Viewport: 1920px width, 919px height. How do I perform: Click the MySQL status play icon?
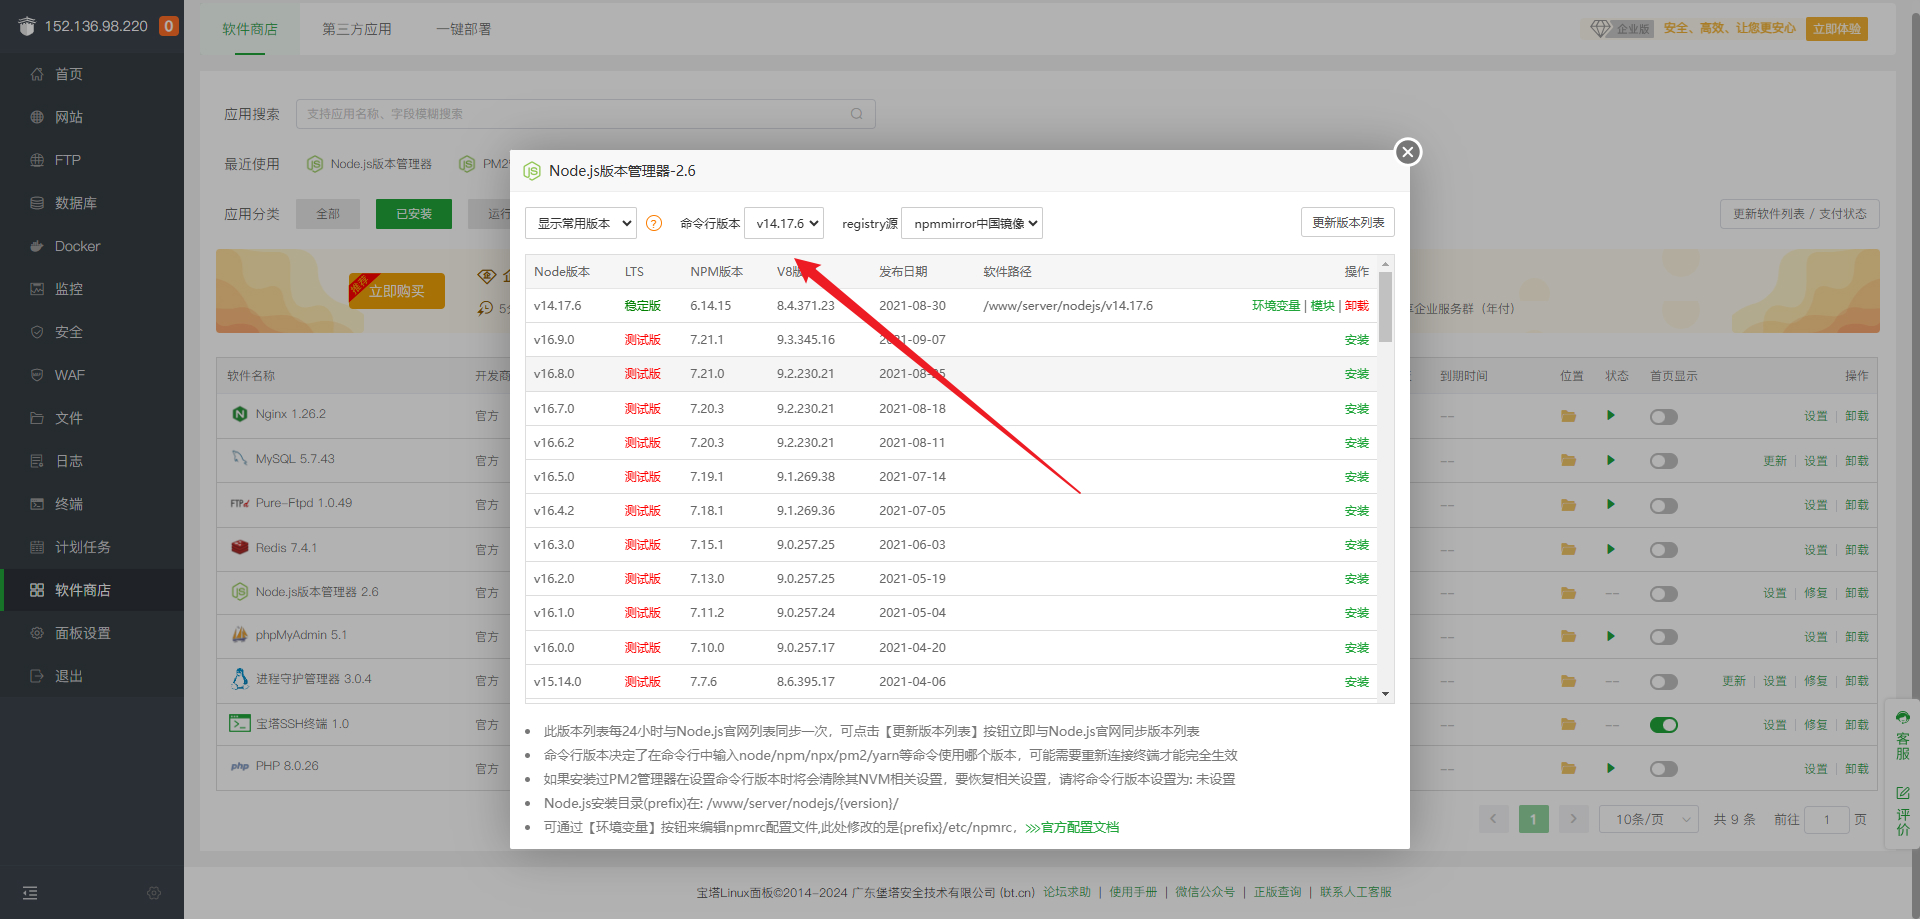pos(1611,460)
